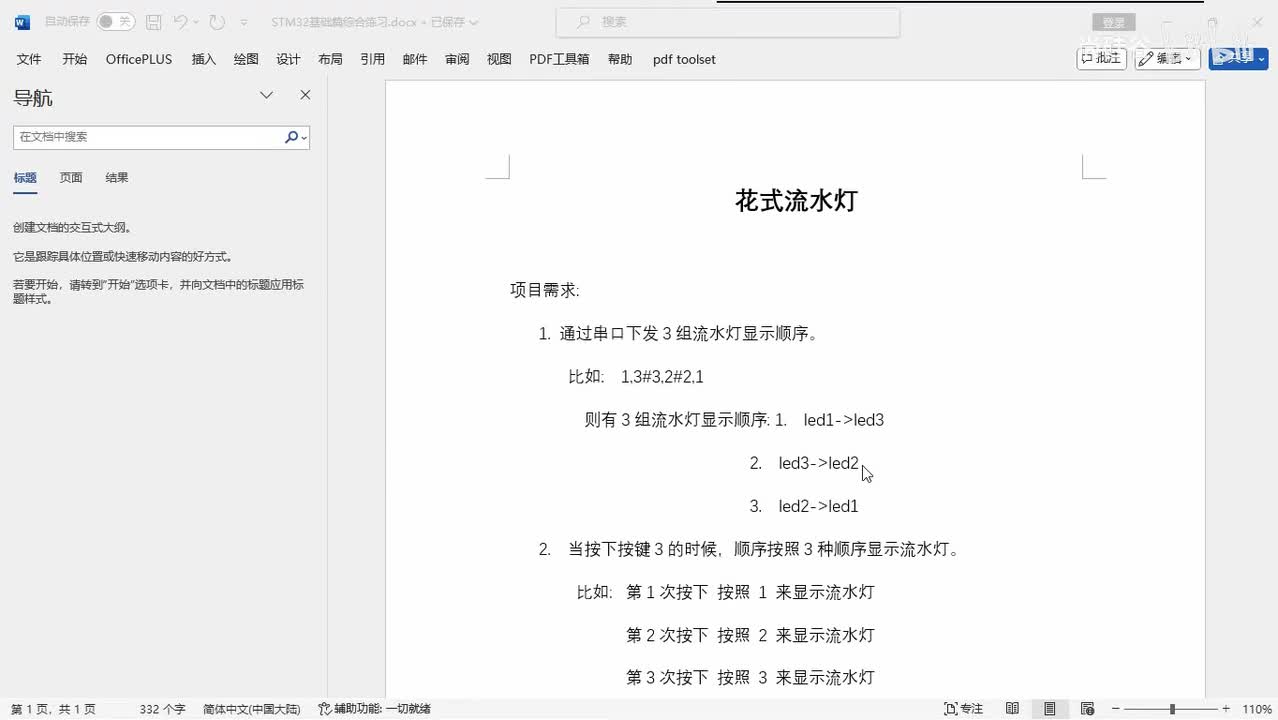Screen dimensions: 1278x720
Task: Switch to Read Mode view icon
Action: pyautogui.click(x=1013, y=709)
